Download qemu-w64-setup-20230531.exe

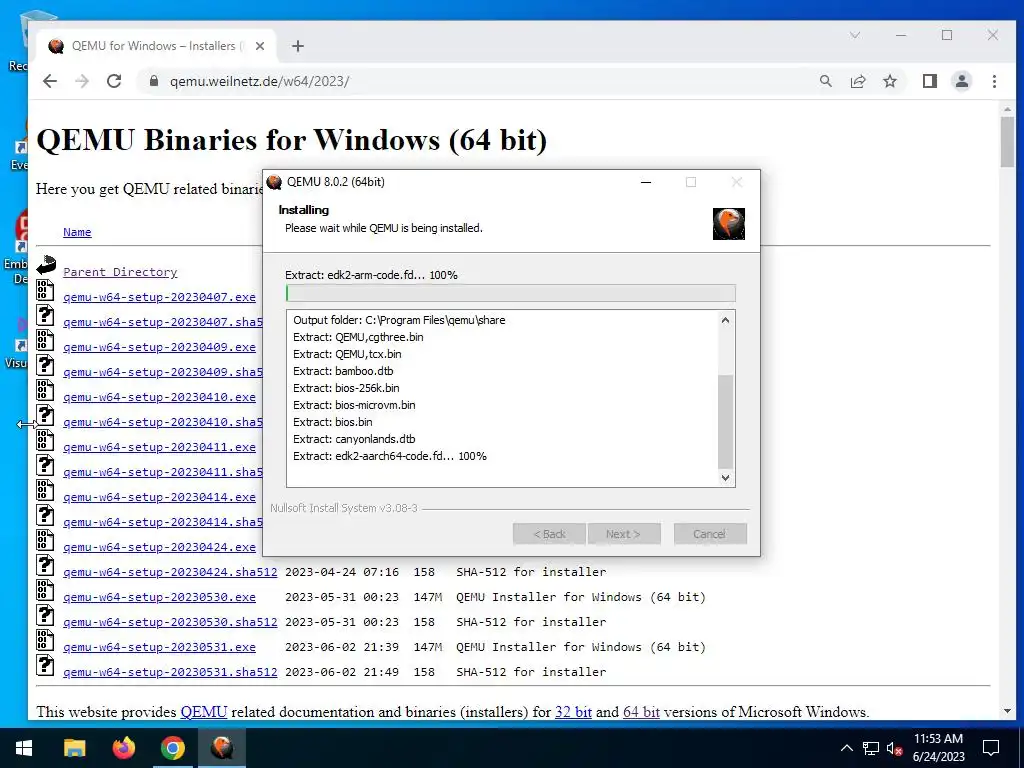(x=159, y=647)
